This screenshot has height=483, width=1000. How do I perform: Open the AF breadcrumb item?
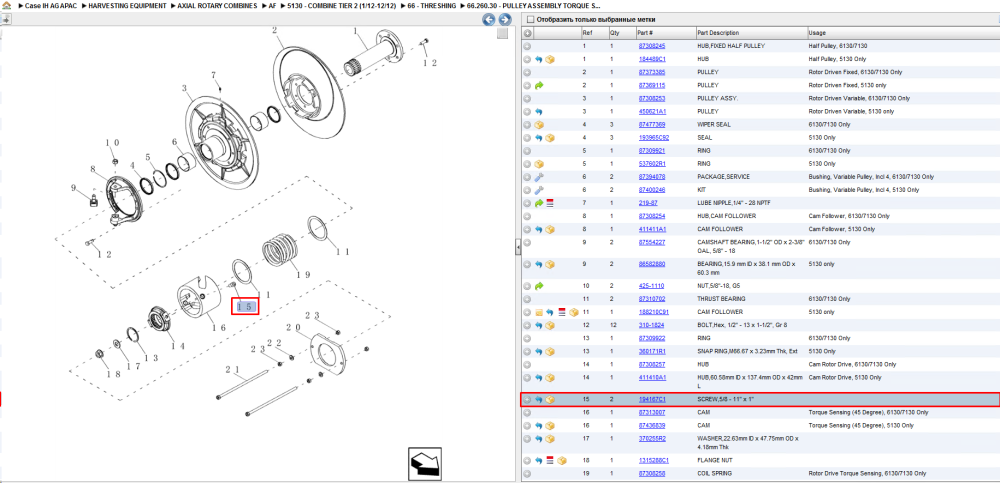point(273,5)
